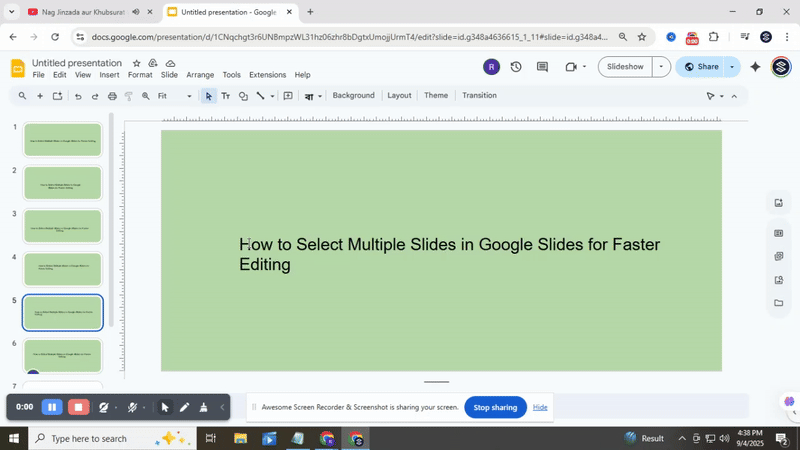The width and height of the screenshot is (800, 450).
Task: Start the Slideshow
Action: [625, 67]
